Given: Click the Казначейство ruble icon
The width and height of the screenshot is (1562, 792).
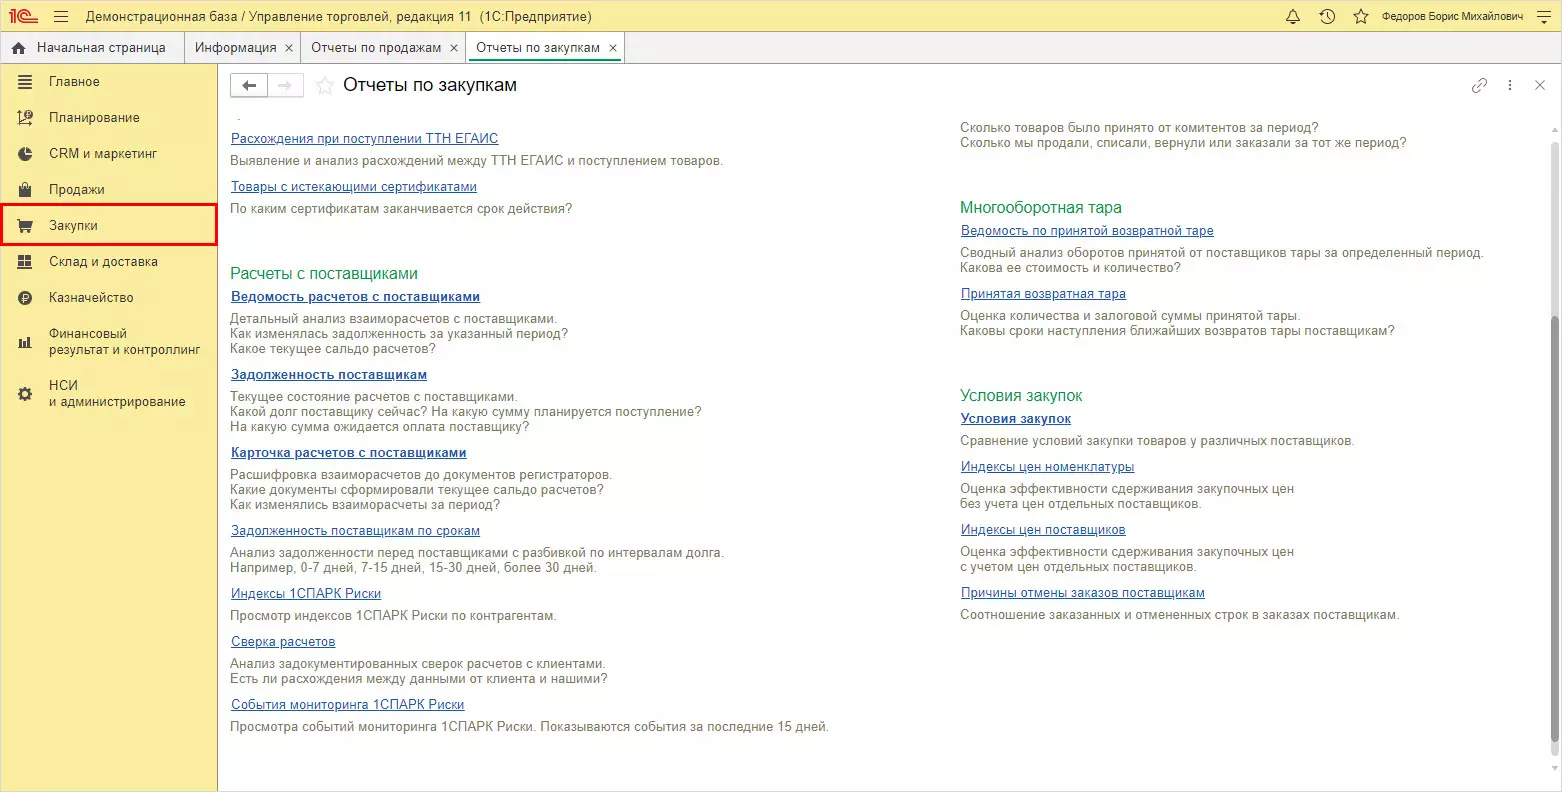Looking at the screenshot, I should (25, 298).
